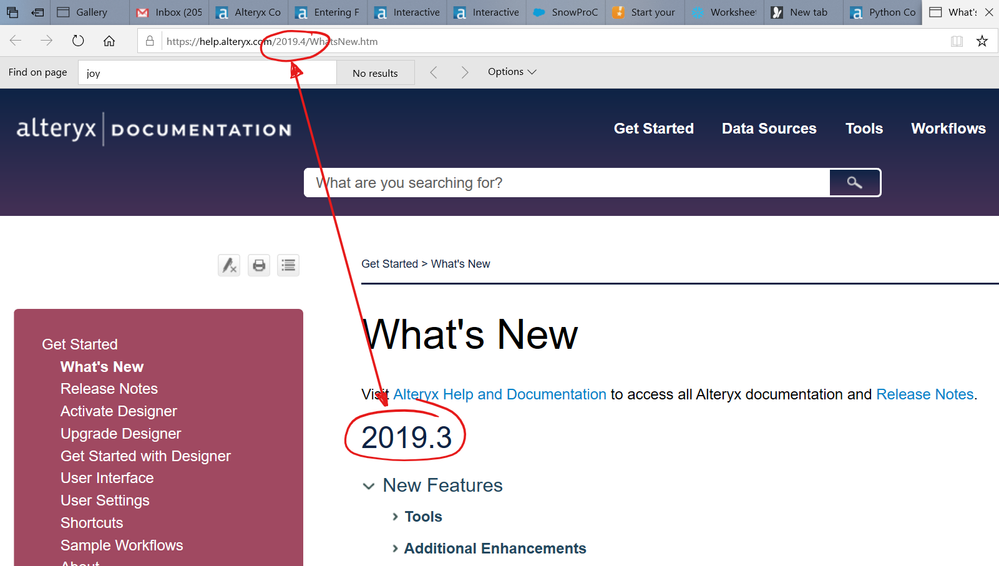Switch to the New tab tab
999x566 pixels.
(x=803, y=12)
